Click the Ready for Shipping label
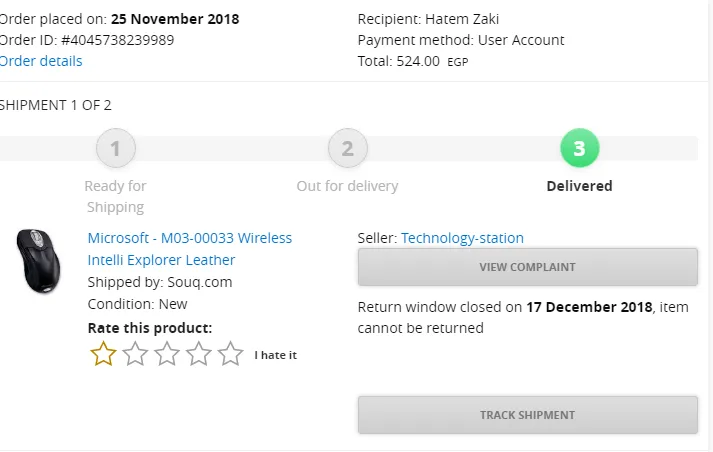713x452 pixels. point(116,196)
